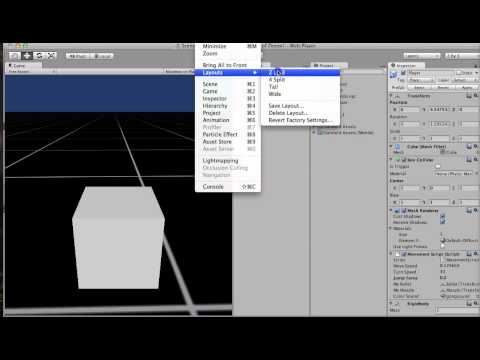Choose Bring All to Front
This screenshot has height=360, width=480.
[228, 65]
